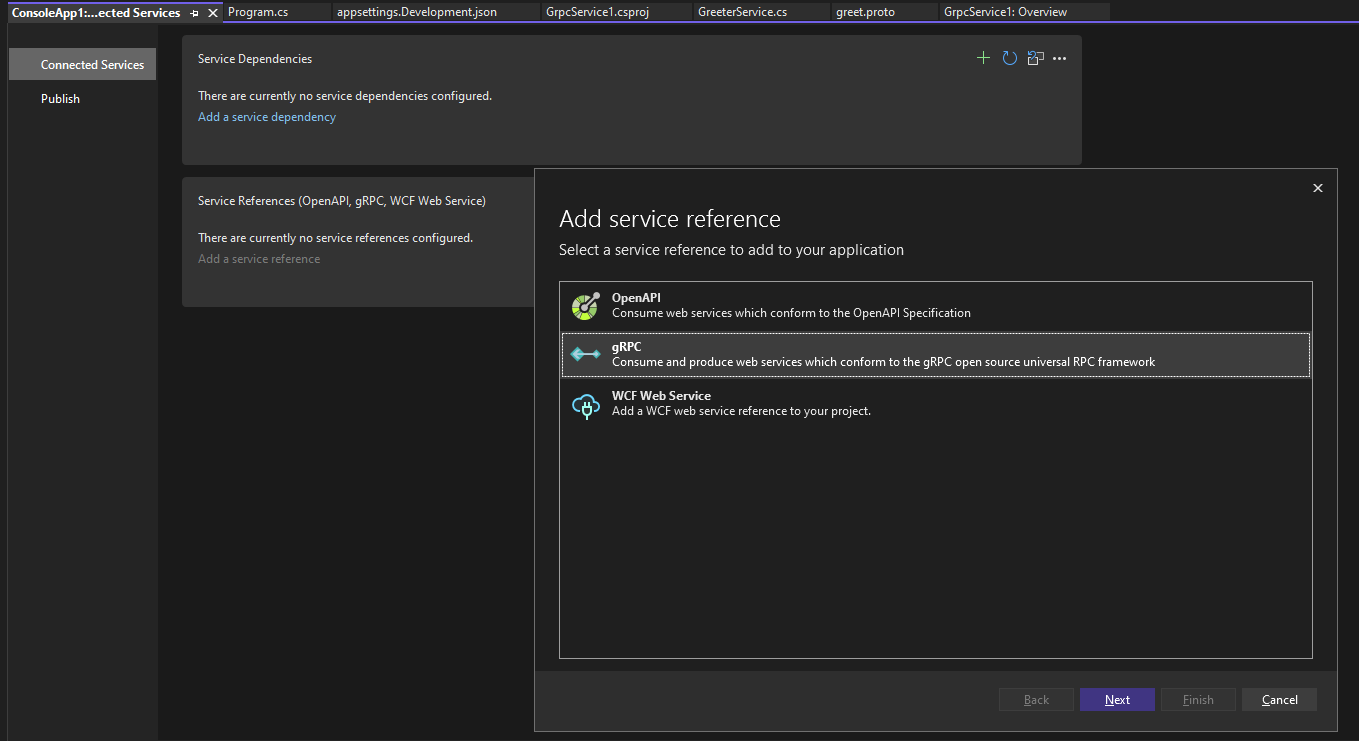
Task: Select Publish in the sidebar
Action: pos(60,98)
